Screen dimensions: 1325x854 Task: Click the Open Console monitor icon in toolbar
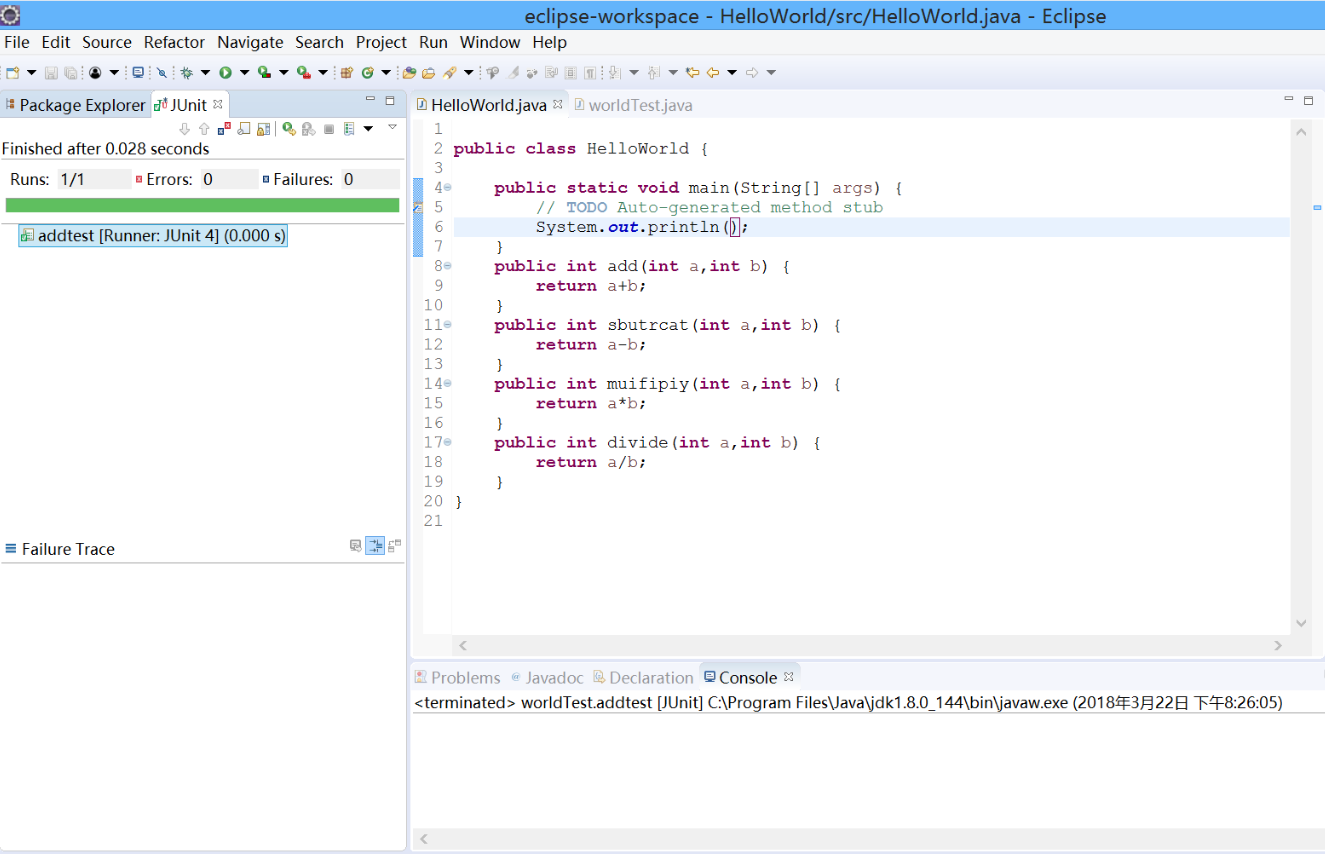click(139, 72)
